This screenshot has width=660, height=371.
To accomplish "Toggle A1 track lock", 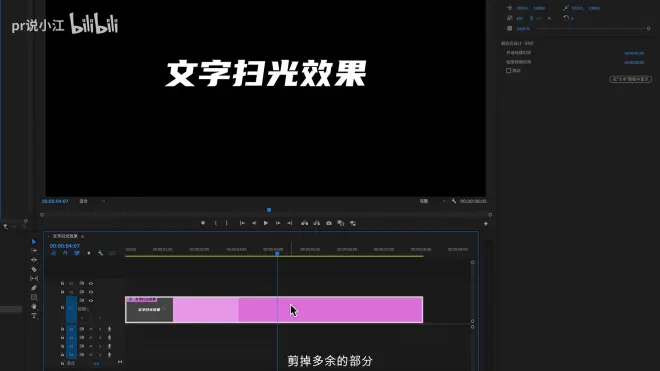I will click(x=62, y=329).
